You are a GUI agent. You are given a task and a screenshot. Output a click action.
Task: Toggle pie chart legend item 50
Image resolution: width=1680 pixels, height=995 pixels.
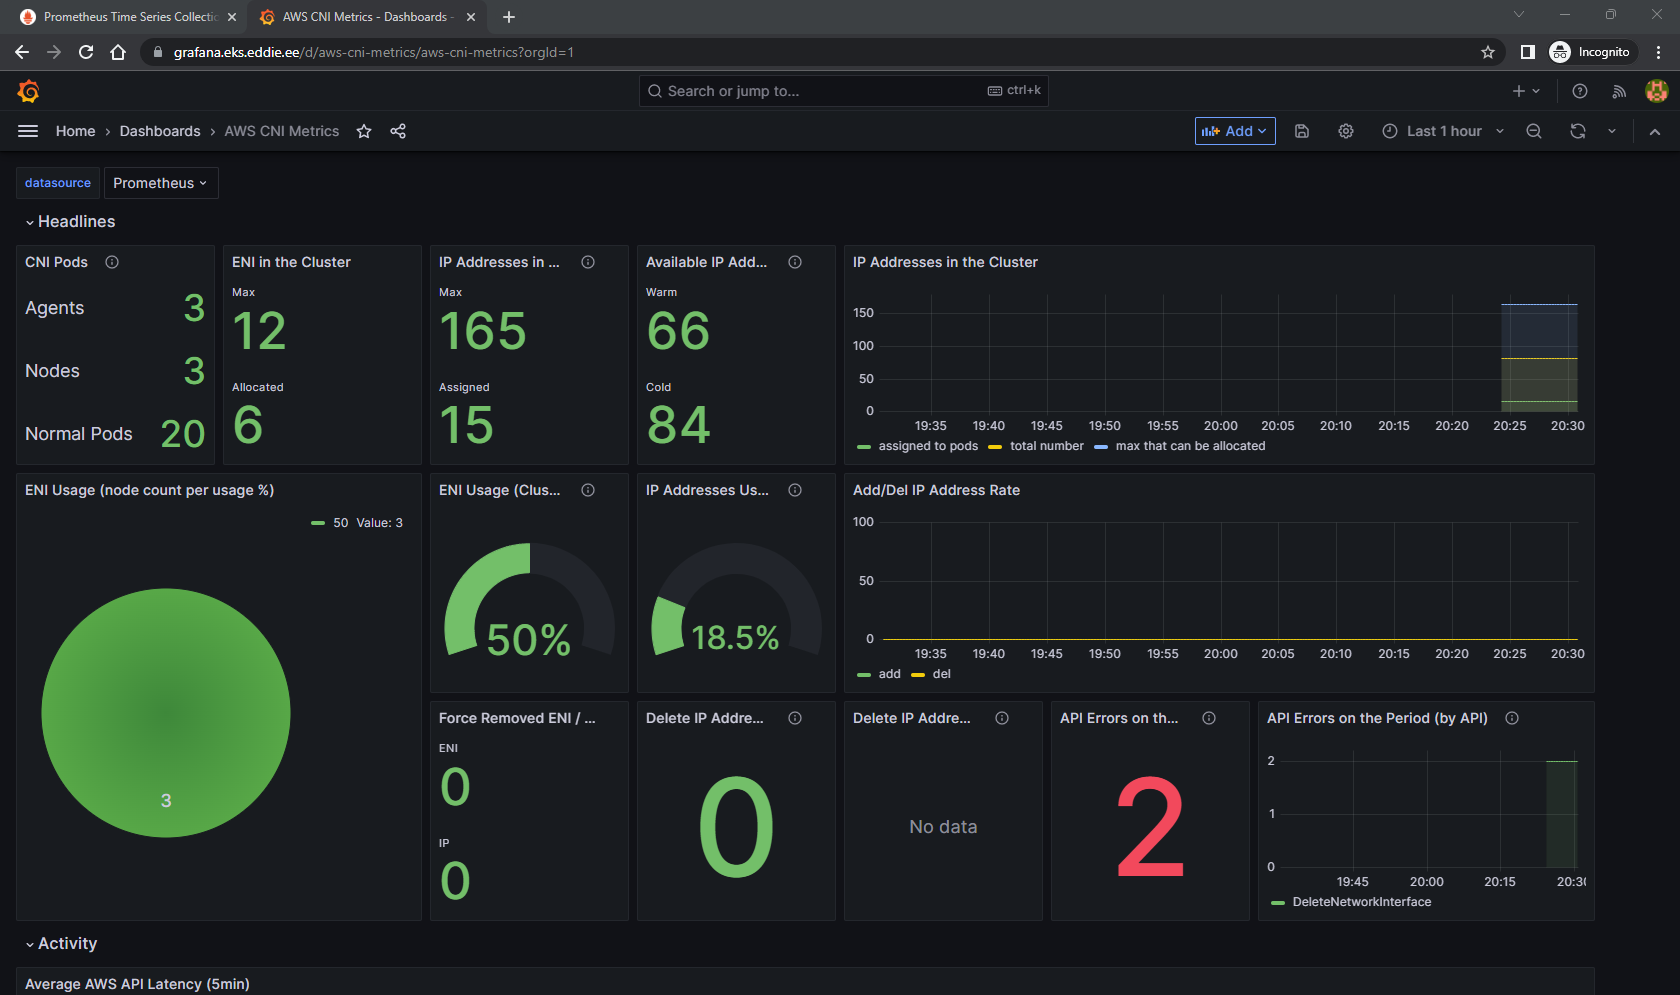pyautogui.click(x=340, y=523)
